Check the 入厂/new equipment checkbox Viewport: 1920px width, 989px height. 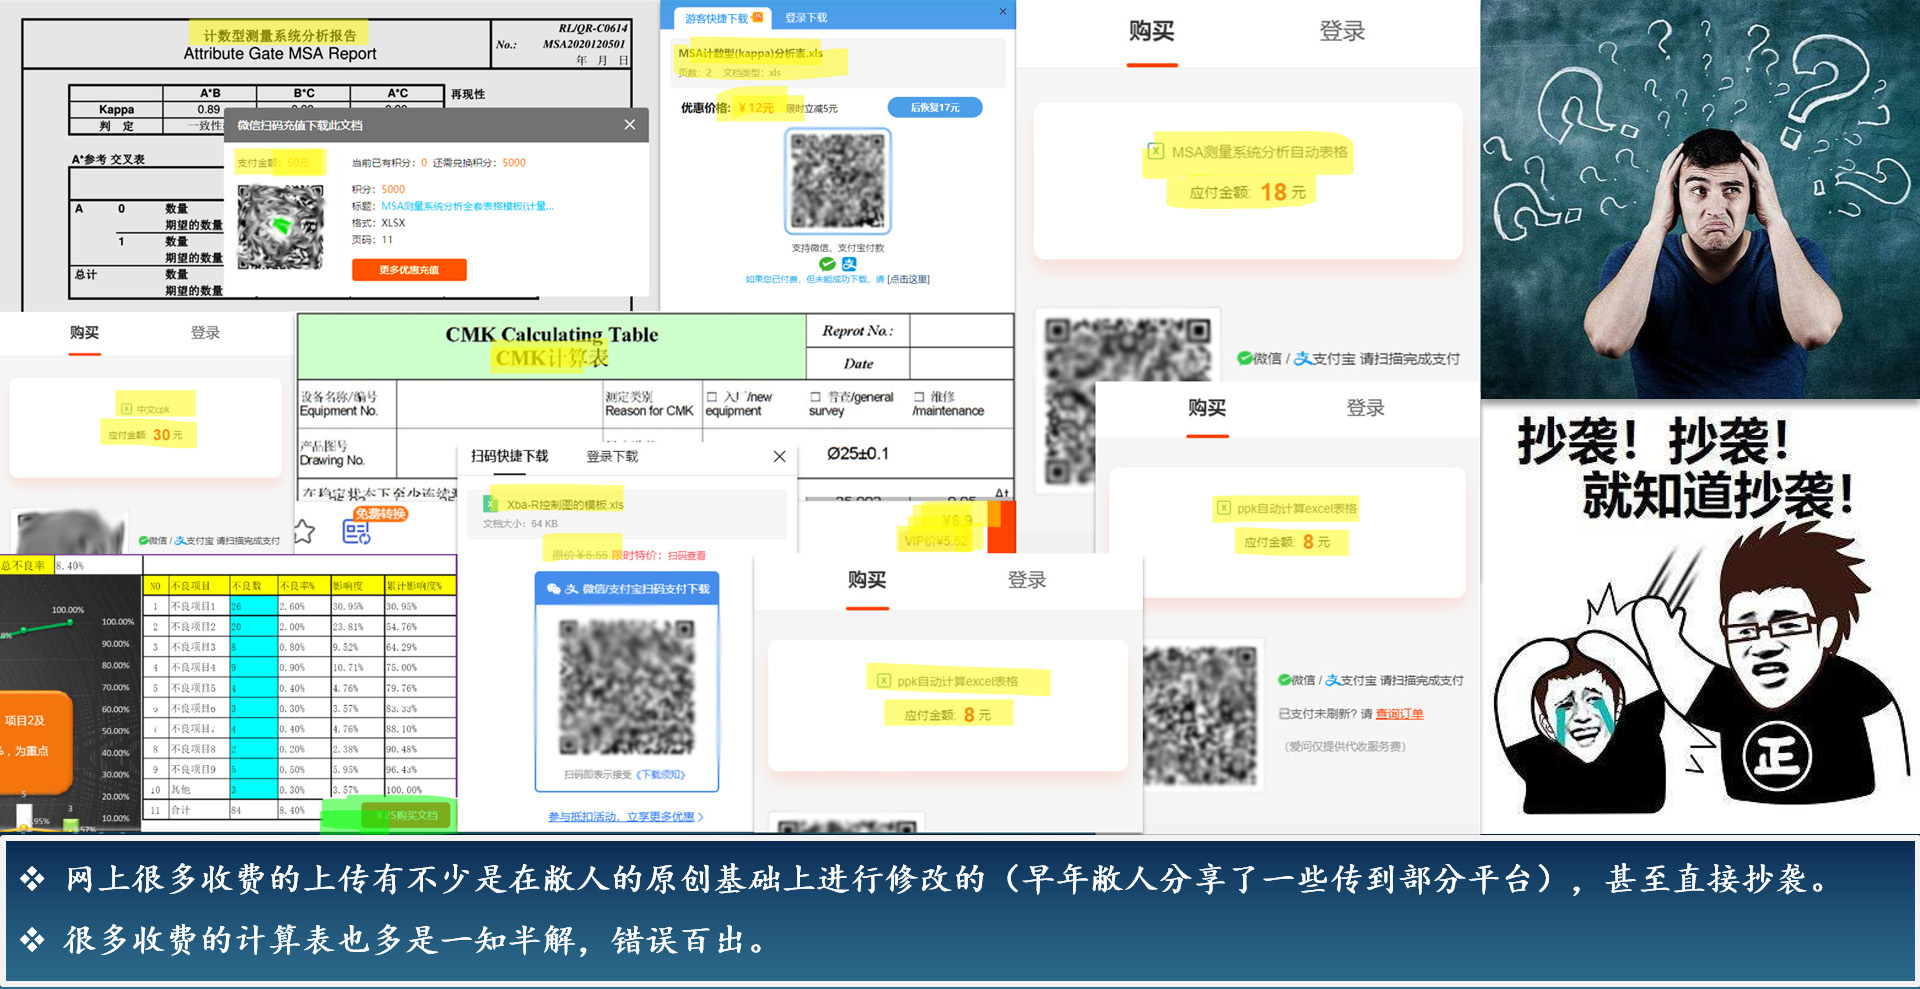[x=712, y=397]
